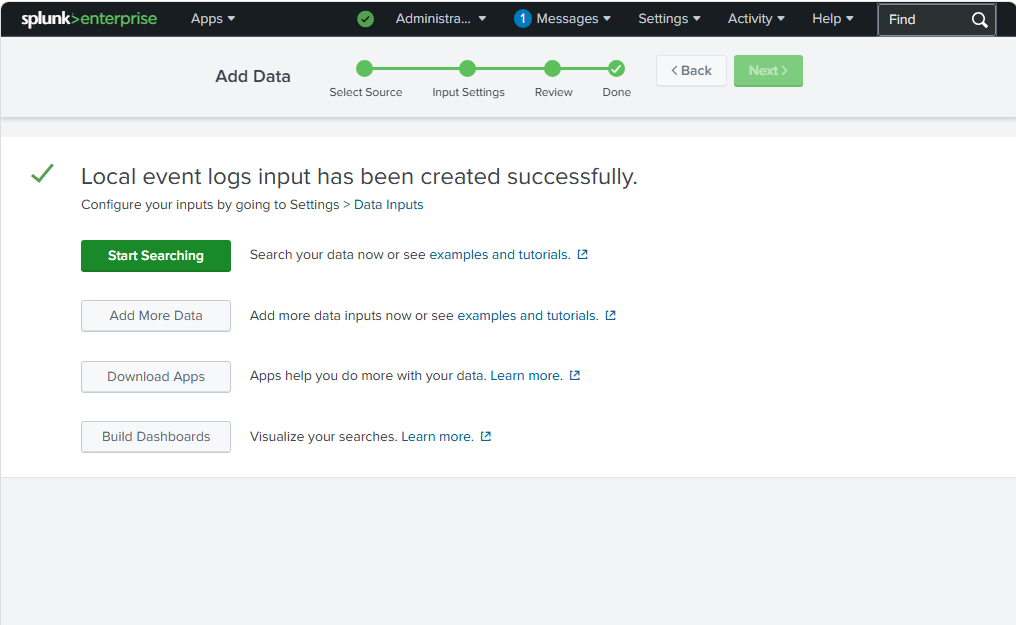The height and width of the screenshot is (625, 1016).
Task: Open Learn more link about apps
Action: [x=526, y=376]
